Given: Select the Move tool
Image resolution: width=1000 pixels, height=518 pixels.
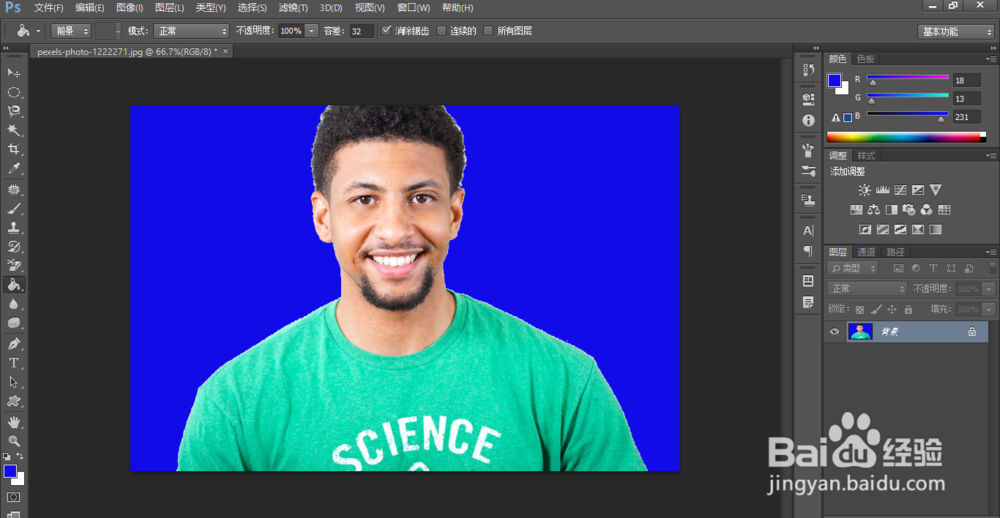Looking at the screenshot, I should pos(13,73).
